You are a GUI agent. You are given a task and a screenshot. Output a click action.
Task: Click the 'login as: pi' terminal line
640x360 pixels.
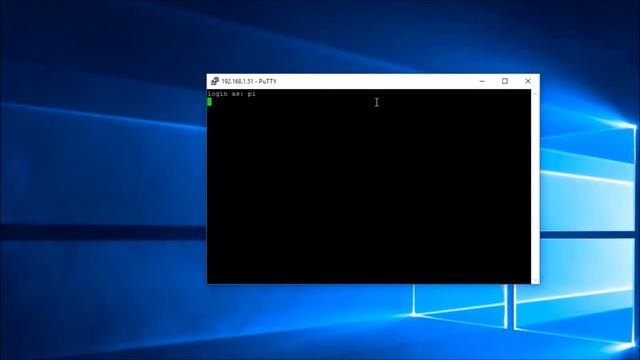[x=231, y=94]
